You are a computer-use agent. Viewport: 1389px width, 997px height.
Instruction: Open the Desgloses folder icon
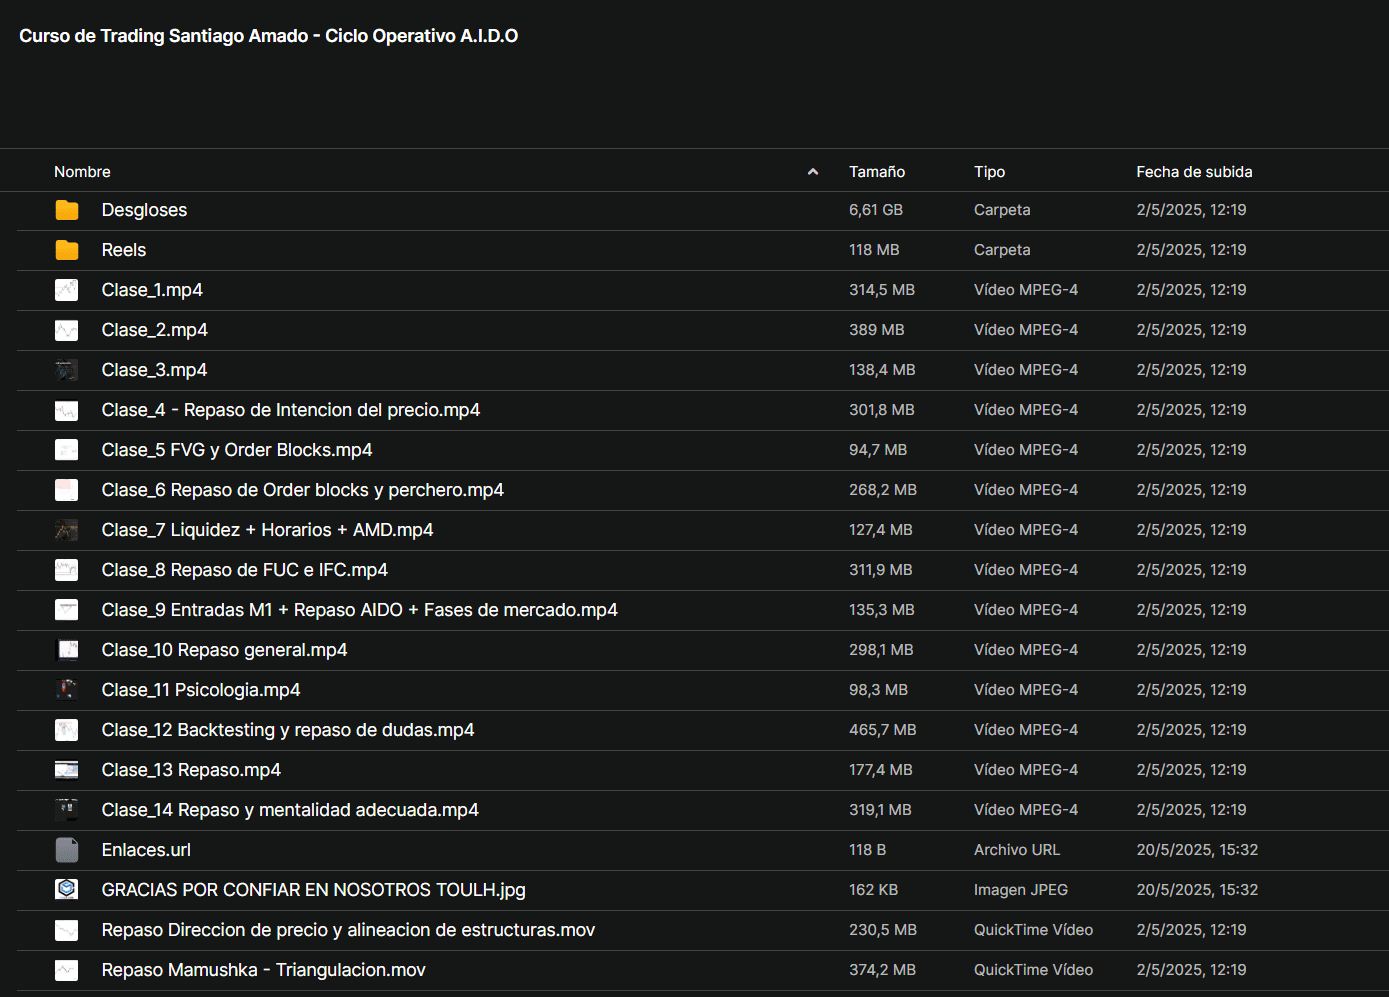(67, 210)
